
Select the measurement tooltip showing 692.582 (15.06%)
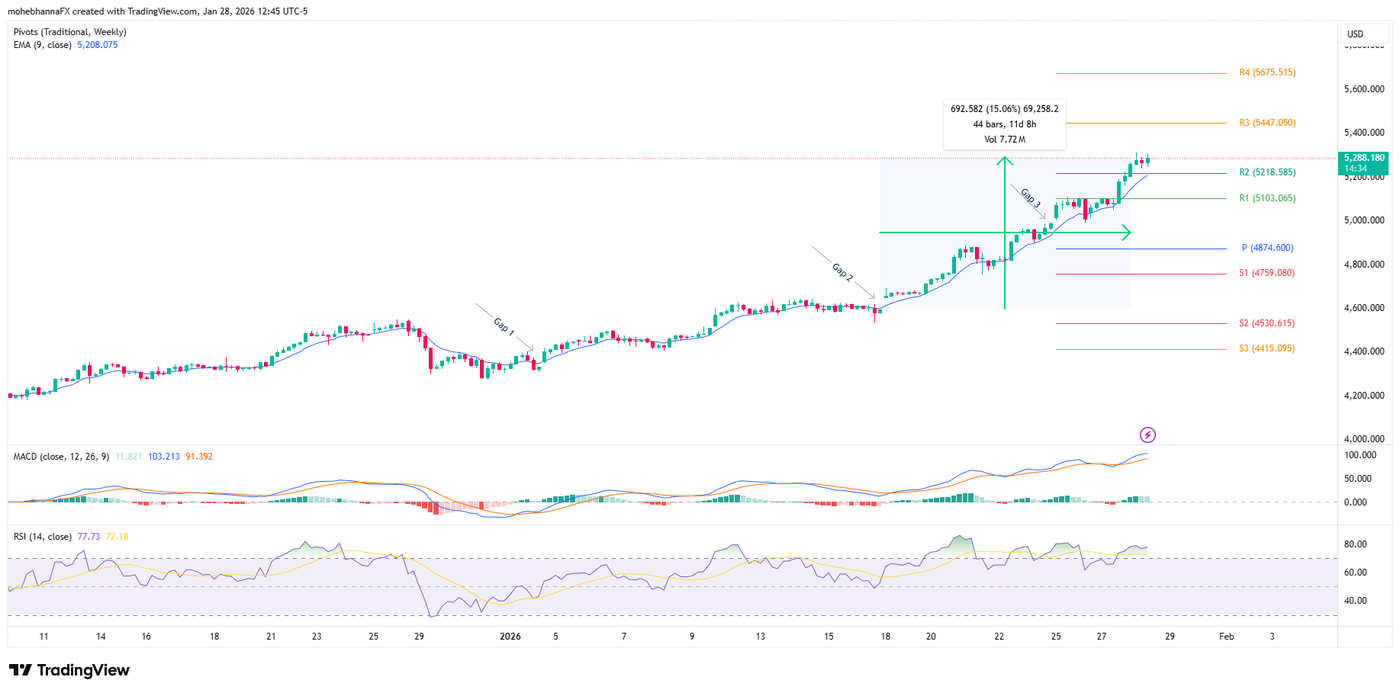[x=1005, y=125]
